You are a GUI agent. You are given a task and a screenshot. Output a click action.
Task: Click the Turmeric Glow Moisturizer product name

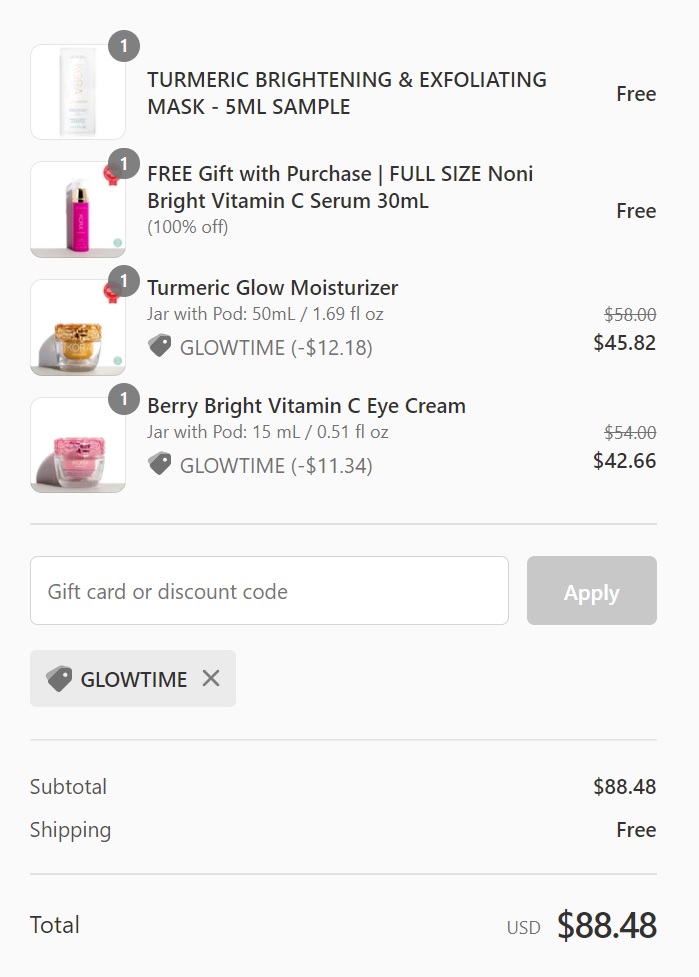(x=272, y=288)
